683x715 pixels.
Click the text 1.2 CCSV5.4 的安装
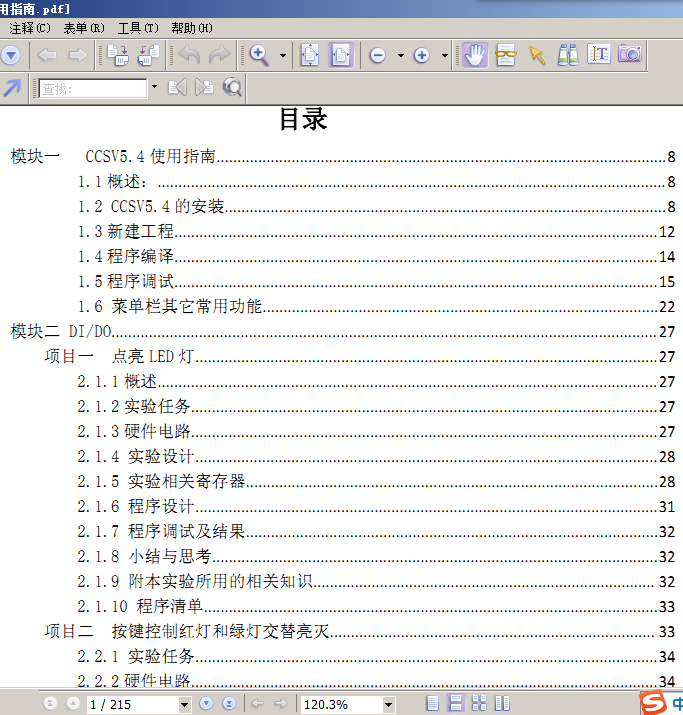(151, 207)
